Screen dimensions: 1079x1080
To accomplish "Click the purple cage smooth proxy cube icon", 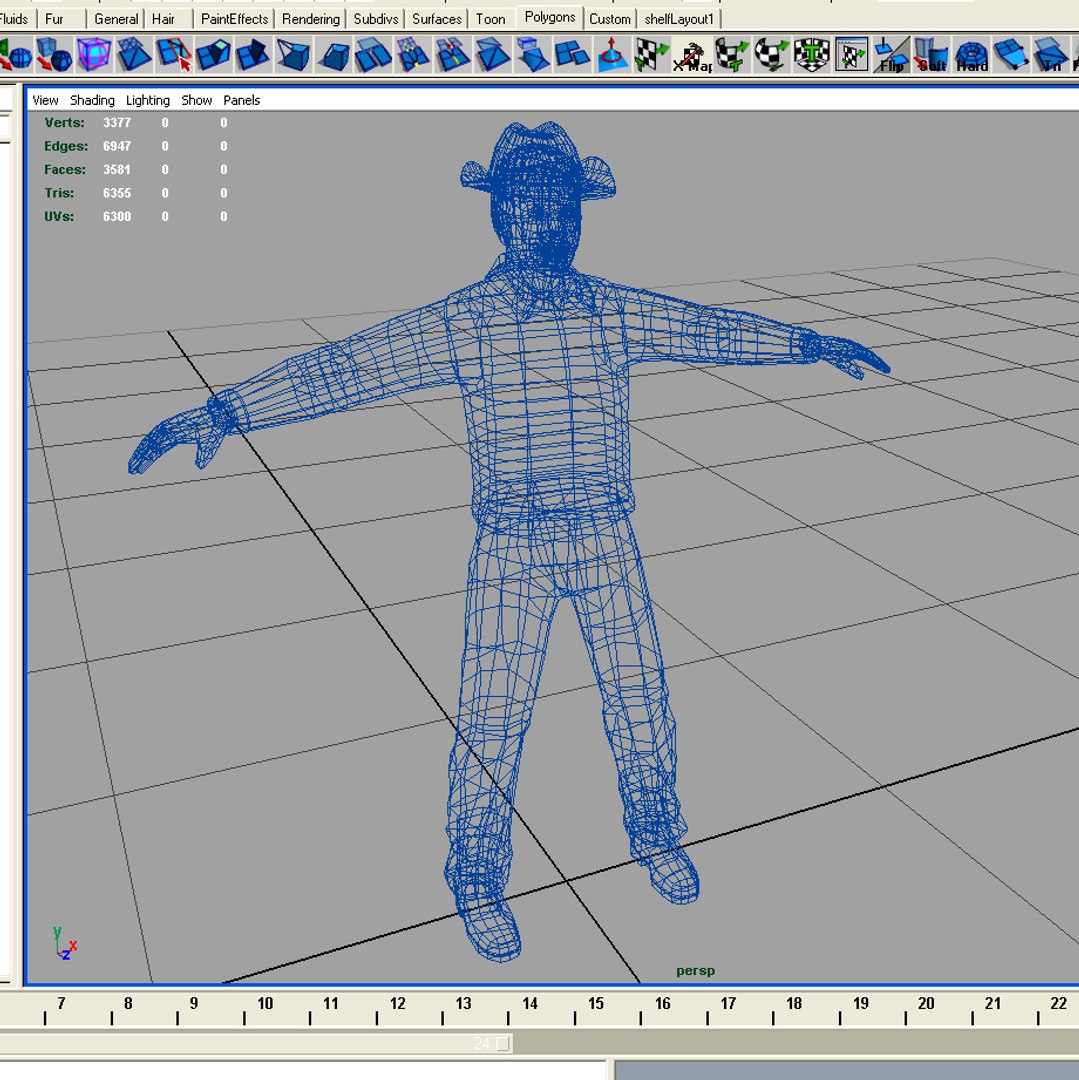I will coord(94,55).
